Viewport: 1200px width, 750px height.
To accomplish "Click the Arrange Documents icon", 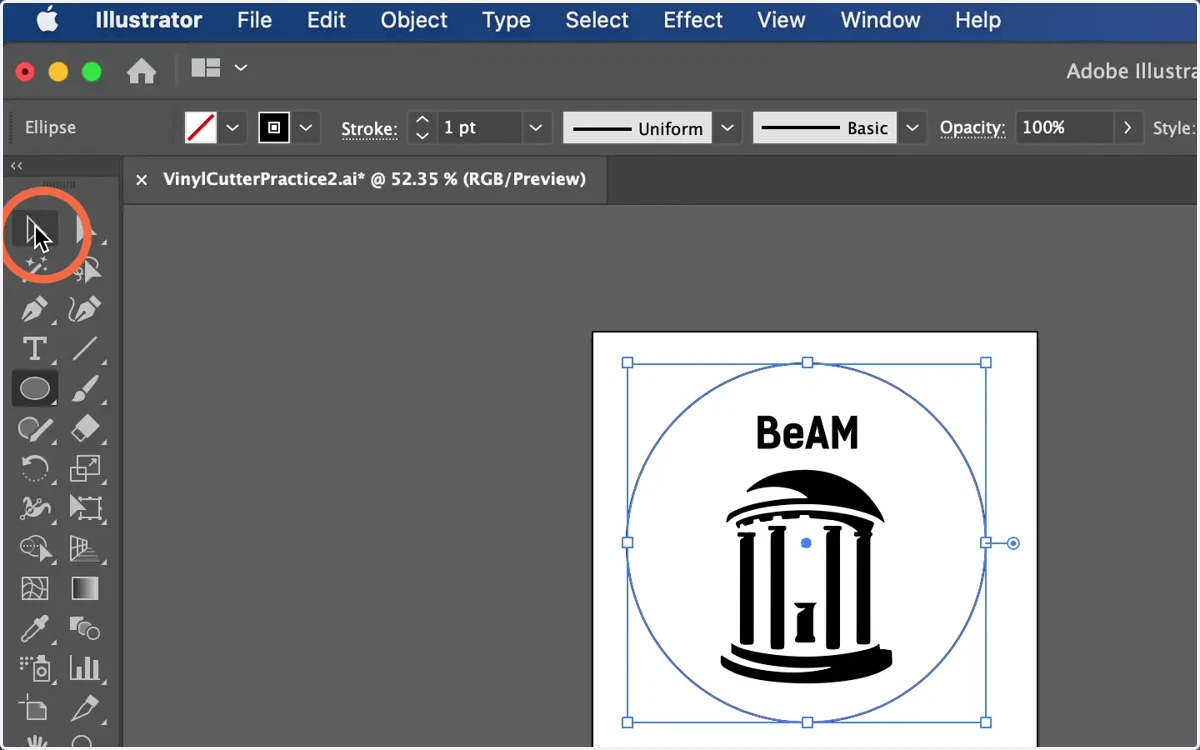I will pyautogui.click(x=206, y=68).
